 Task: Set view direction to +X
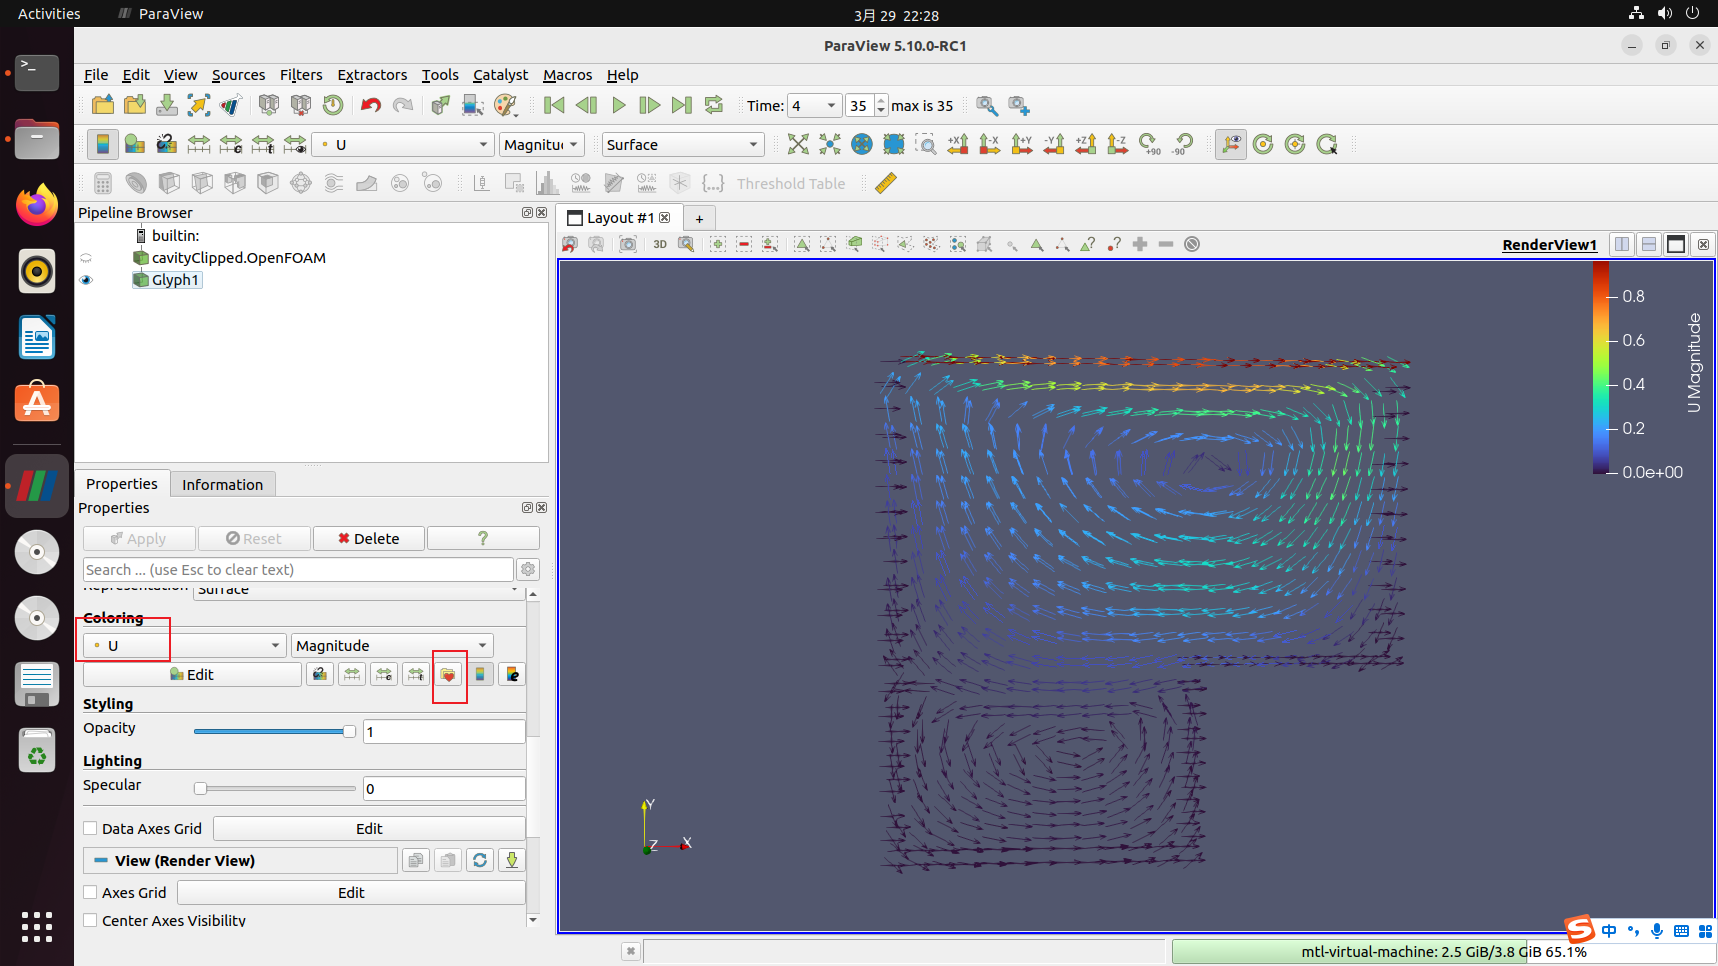pos(958,144)
